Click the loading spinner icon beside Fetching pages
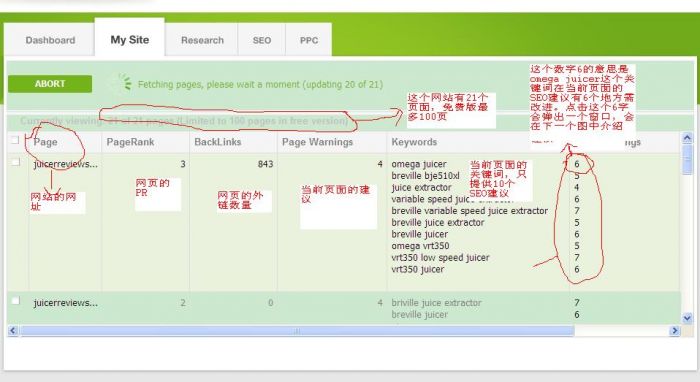700x382 pixels. (124, 83)
